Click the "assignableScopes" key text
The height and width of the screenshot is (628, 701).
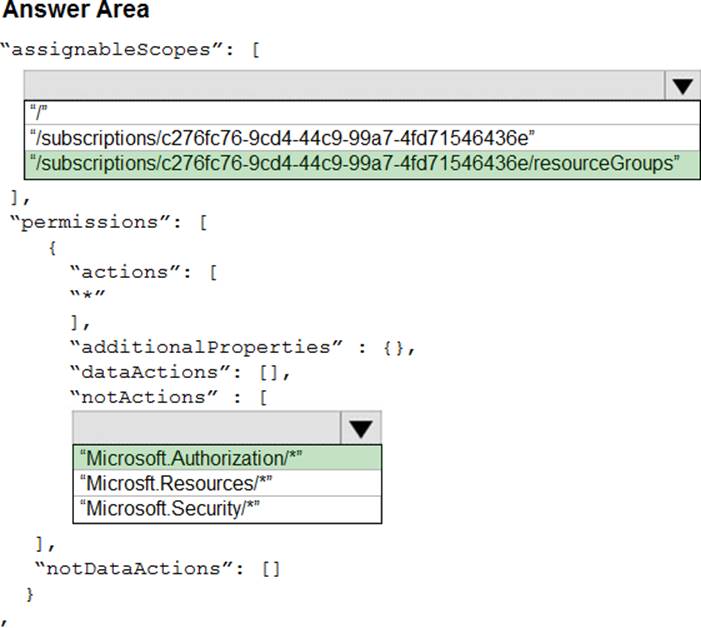120,48
